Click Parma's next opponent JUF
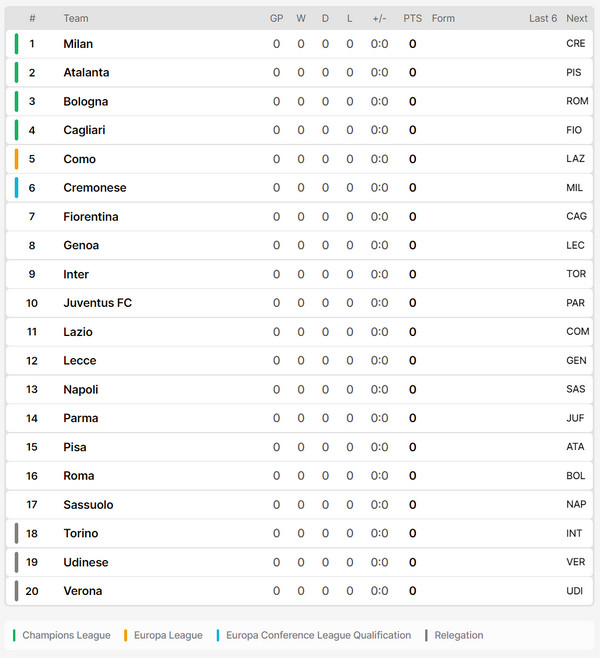Viewport: 600px width, 658px height. click(575, 418)
